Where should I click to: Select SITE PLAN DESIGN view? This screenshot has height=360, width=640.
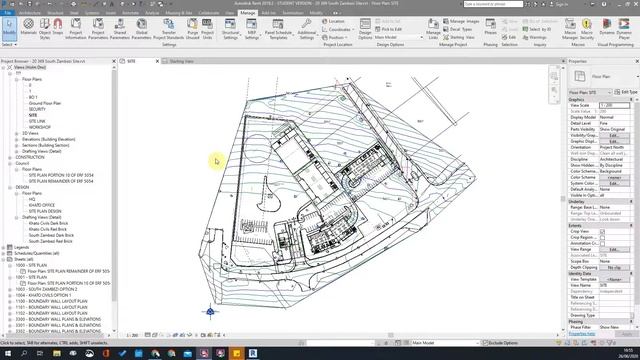point(45,211)
